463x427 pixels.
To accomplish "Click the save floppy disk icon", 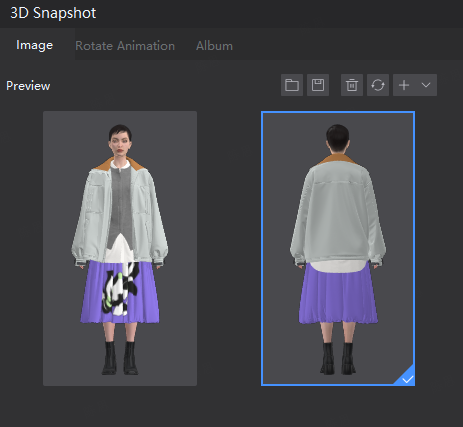I will (x=318, y=85).
